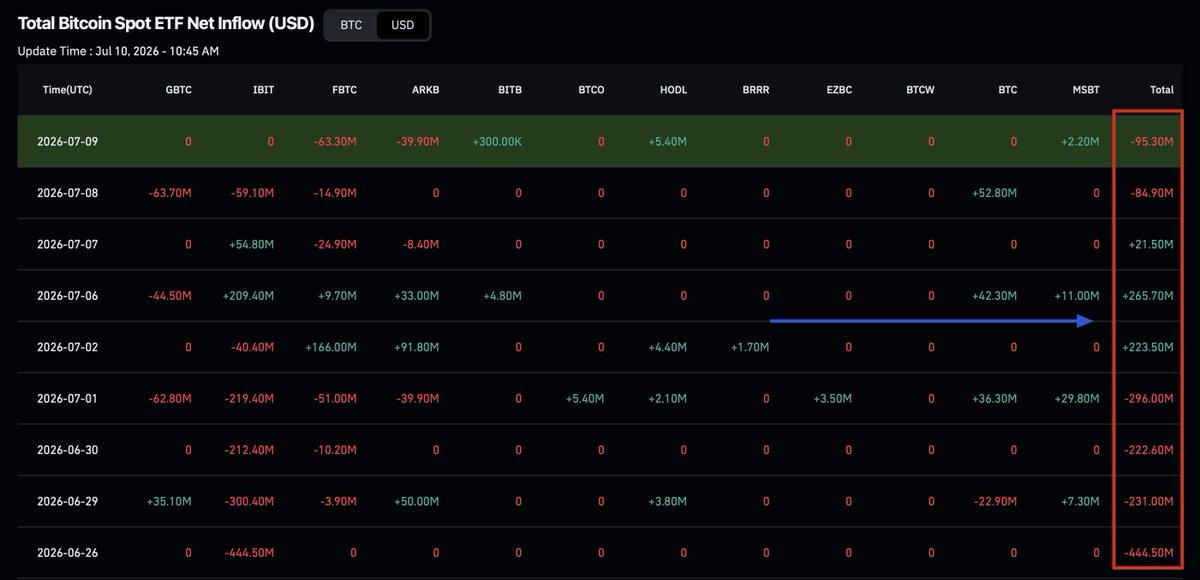1200x580 pixels.
Task: Select the 2026-06-30 date row
Action: tap(600, 450)
